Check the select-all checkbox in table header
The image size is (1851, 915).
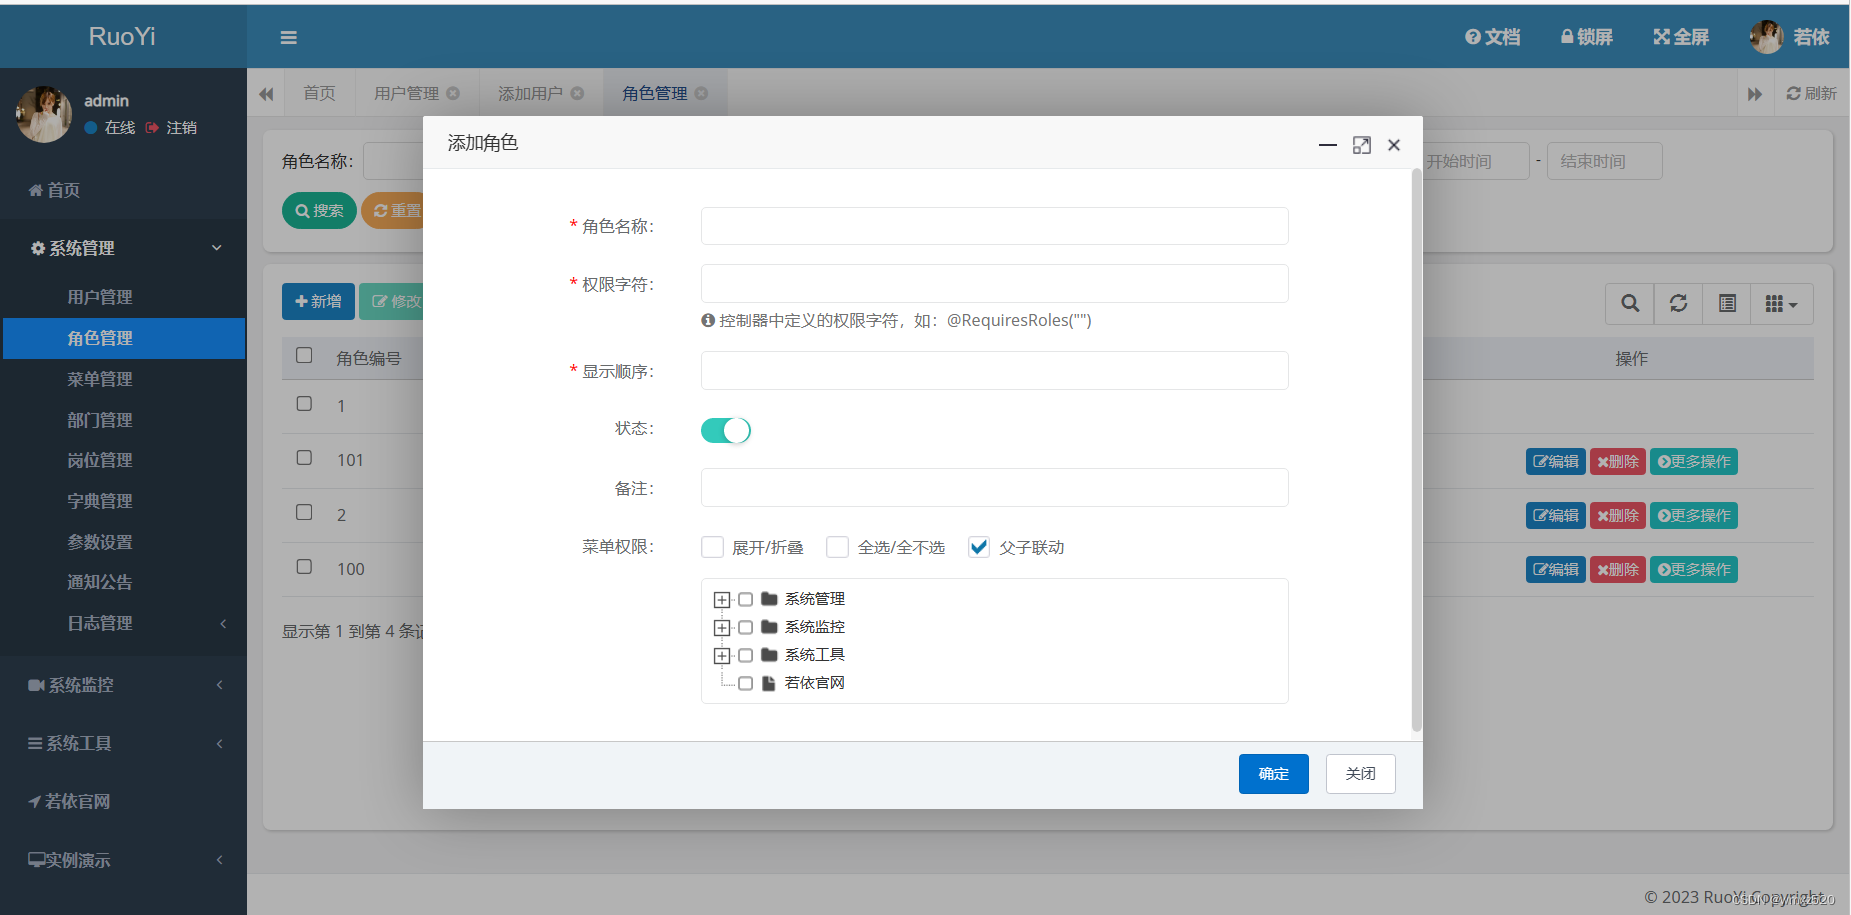coord(304,355)
